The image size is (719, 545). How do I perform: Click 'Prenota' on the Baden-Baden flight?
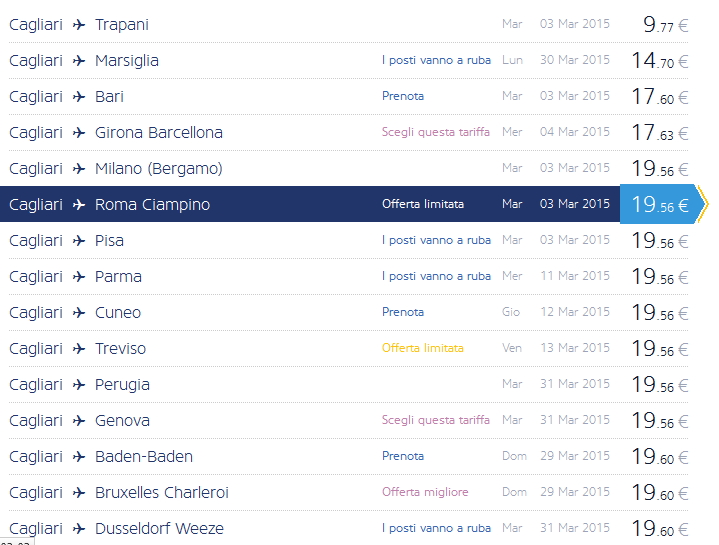pyautogui.click(x=403, y=456)
